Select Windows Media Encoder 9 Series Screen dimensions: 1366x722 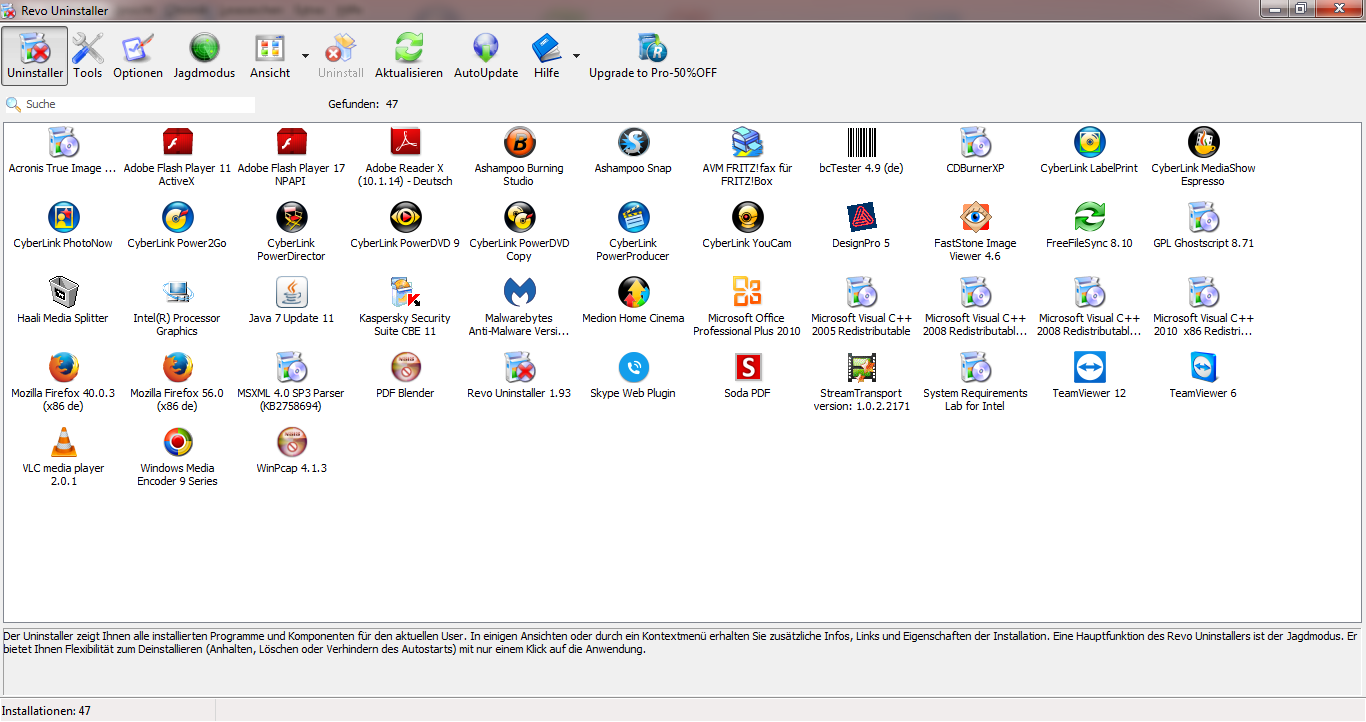coord(177,457)
